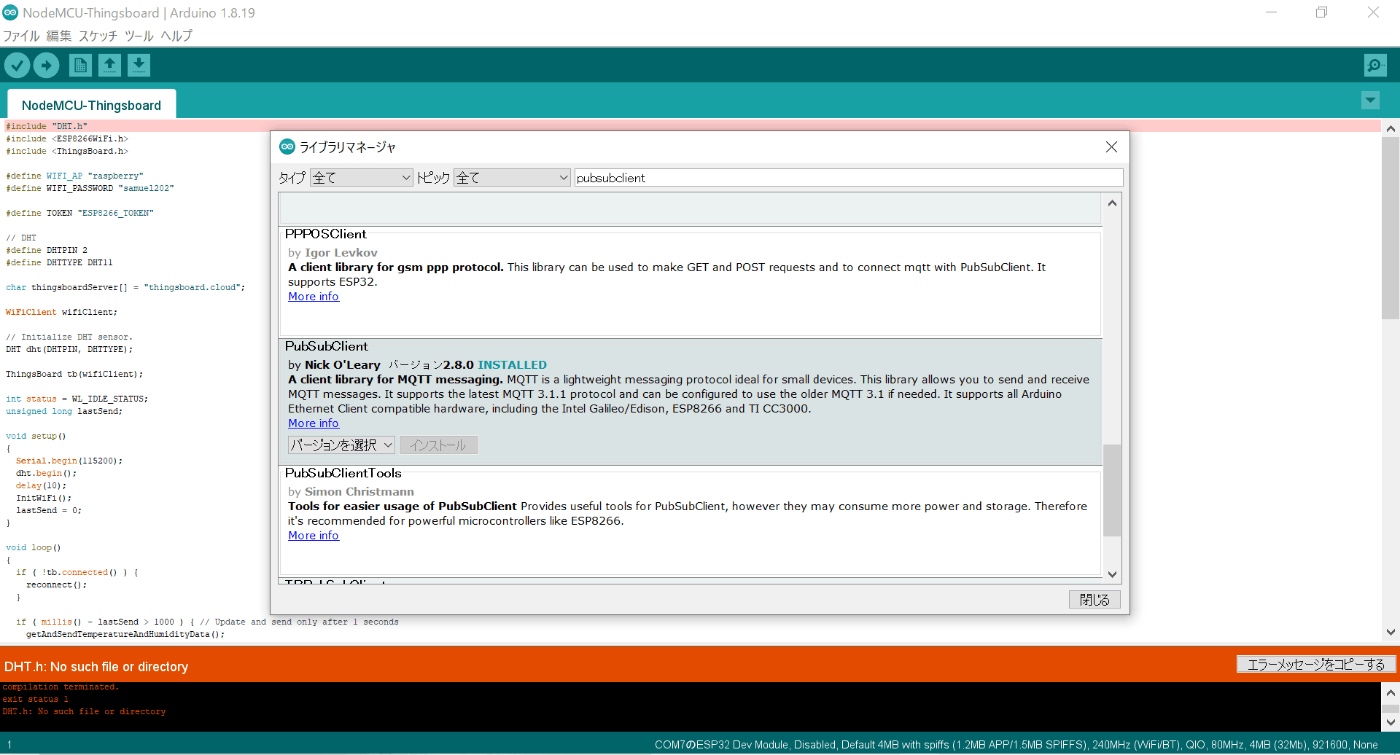
Task: Open the バージョンを選択 dropdown
Action: point(341,445)
